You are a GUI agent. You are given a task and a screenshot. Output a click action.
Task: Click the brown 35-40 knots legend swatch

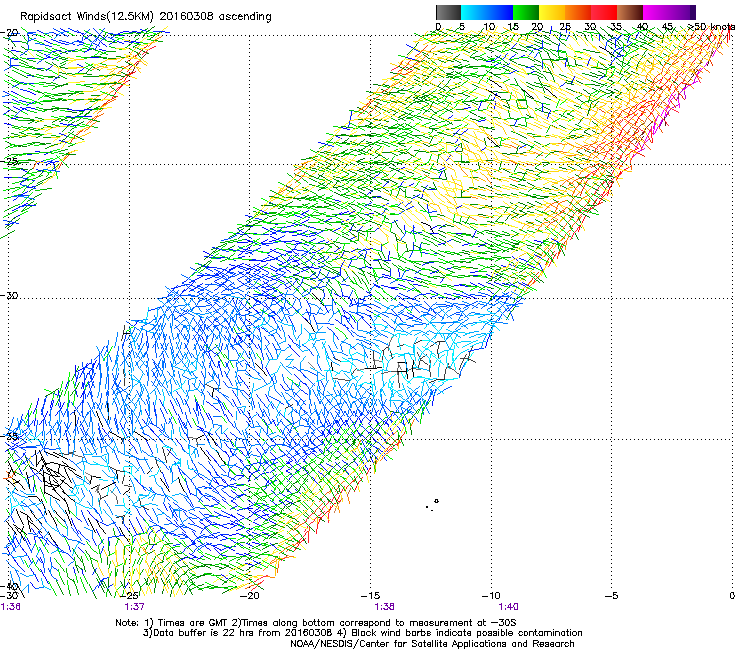630,12
